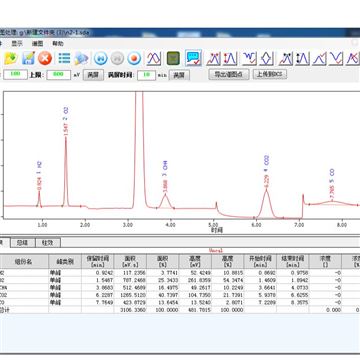The height and width of the screenshot is (360, 360).
Task: Click the O2 peak label at 1.547
Action: pos(66,121)
